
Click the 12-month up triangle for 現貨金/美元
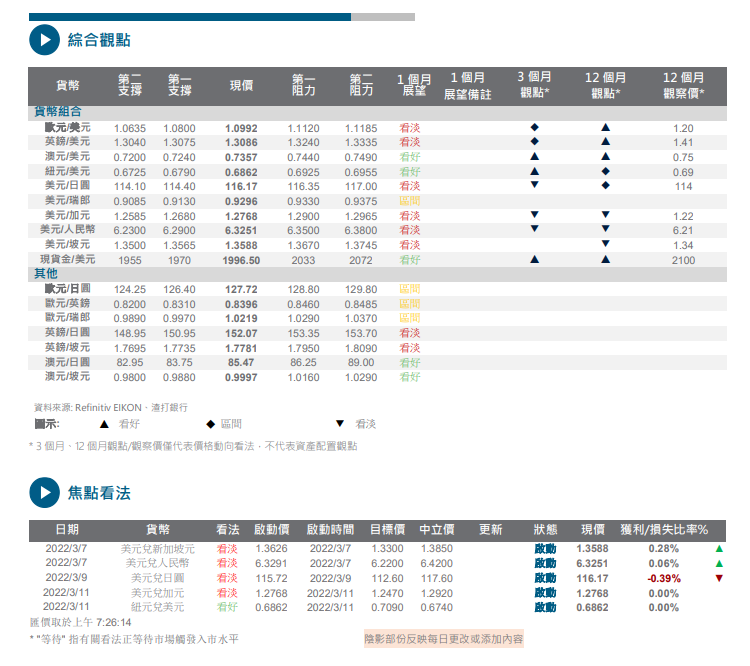(x=606, y=259)
